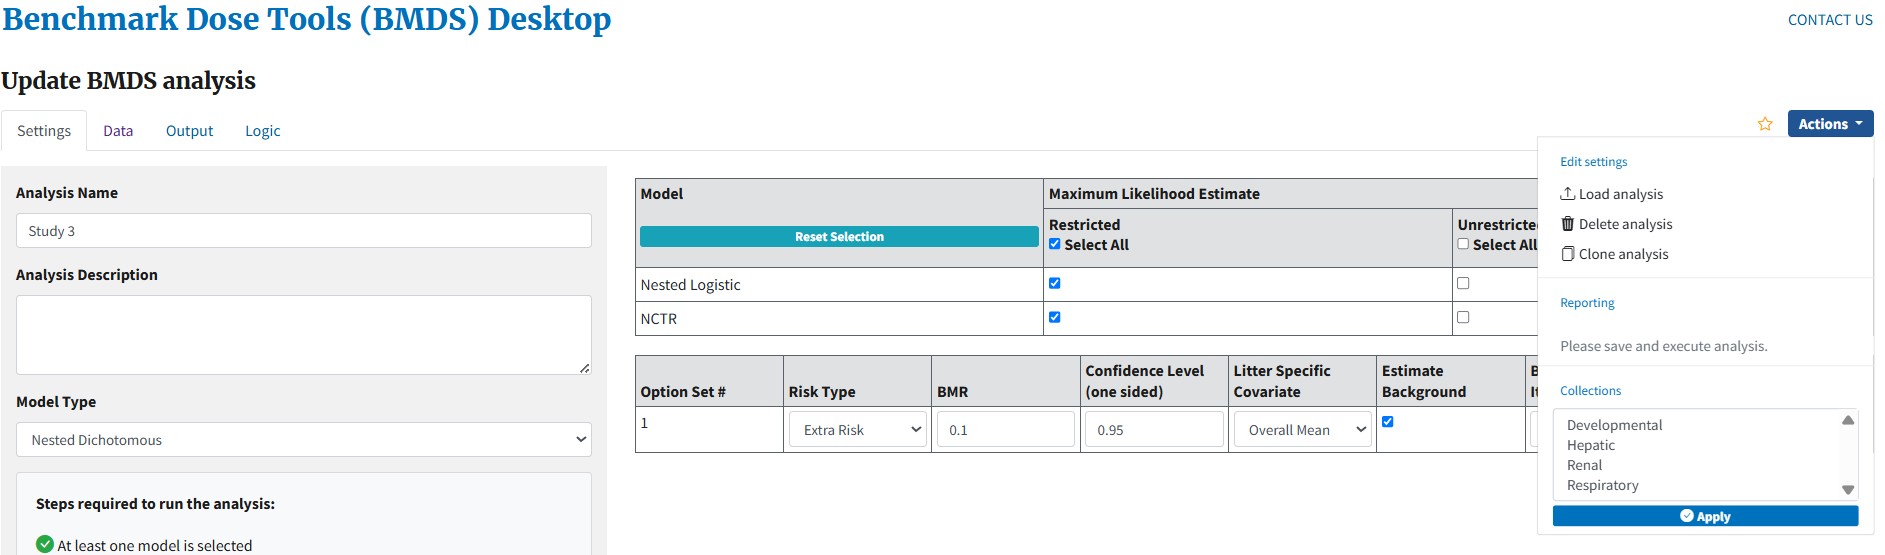Switch to the Logic tab
Image resolution: width=1885 pixels, height=555 pixels.
pos(262,131)
